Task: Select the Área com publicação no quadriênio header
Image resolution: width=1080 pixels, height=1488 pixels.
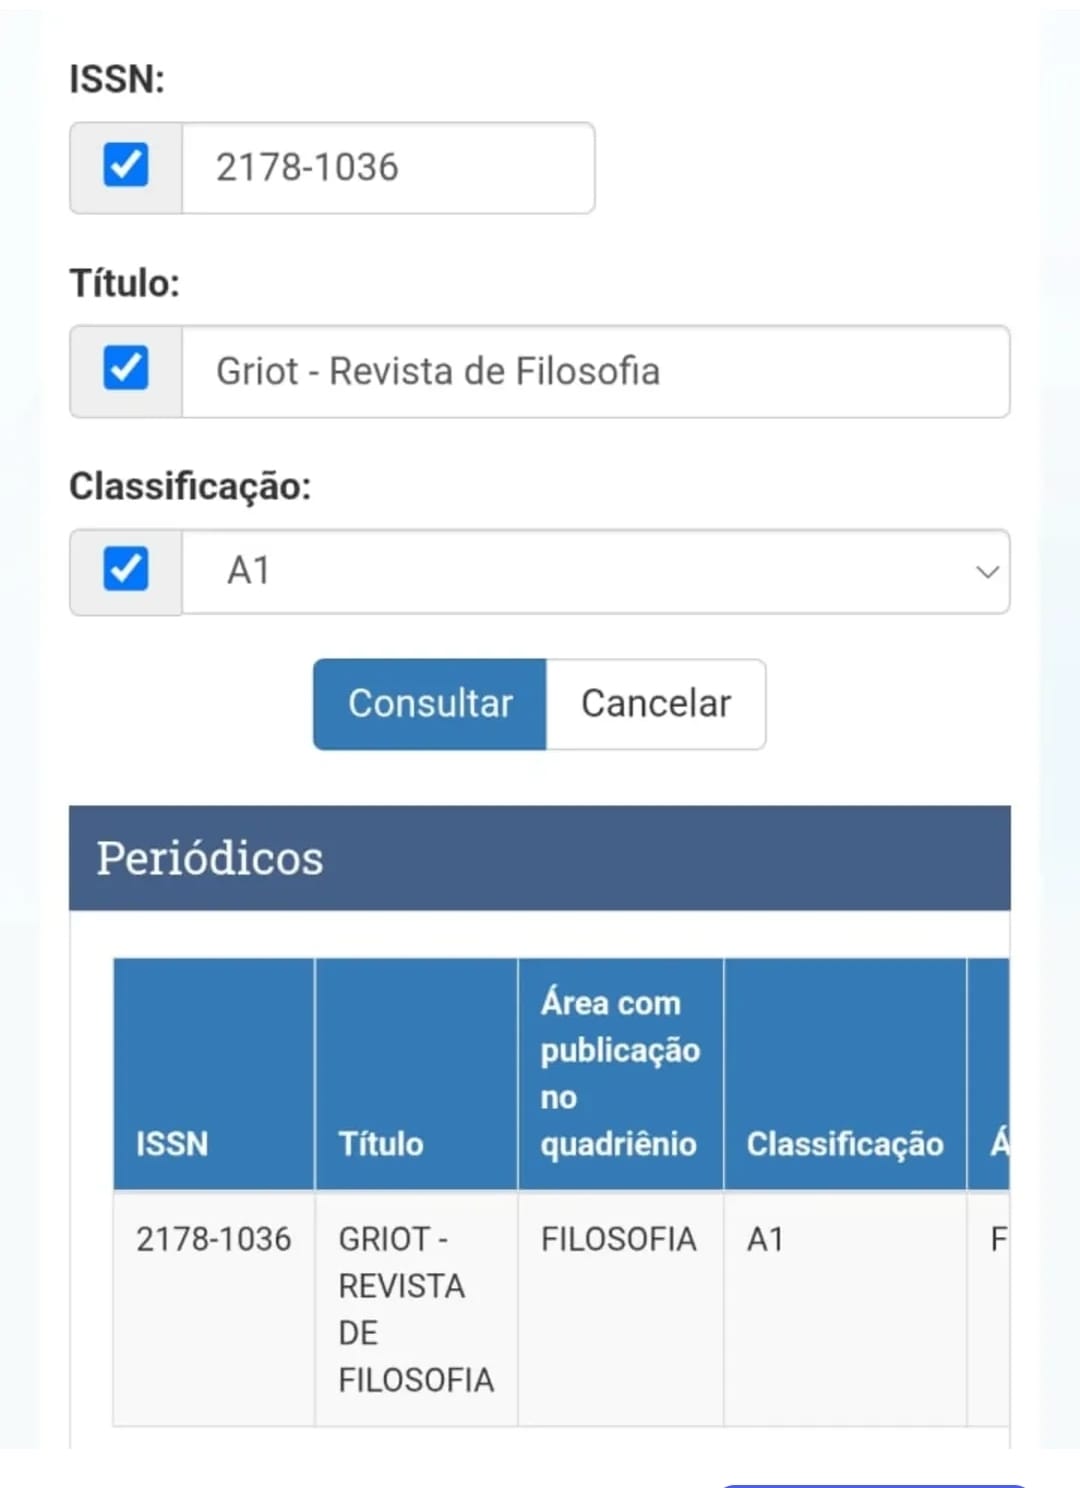Action: click(x=620, y=1073)
